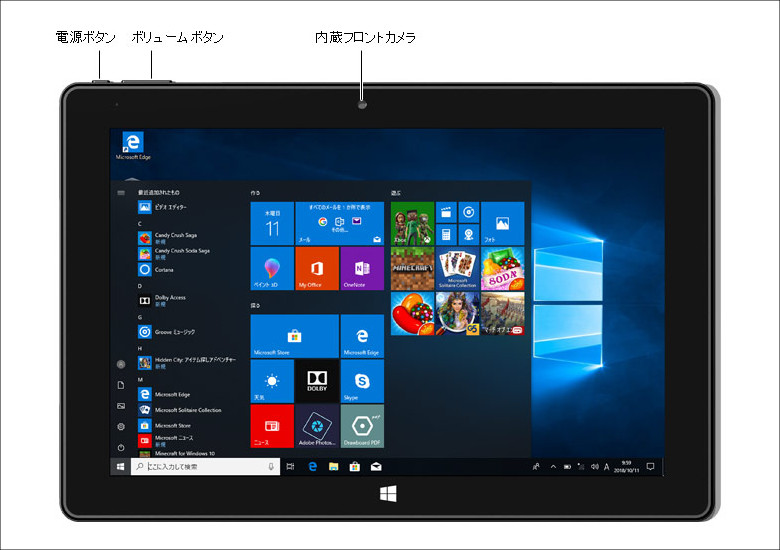Open Minecraft for Windows 10 list entry
Image resolution: width=780 pixels, height=550 pixels.
[x=177, y=454]
